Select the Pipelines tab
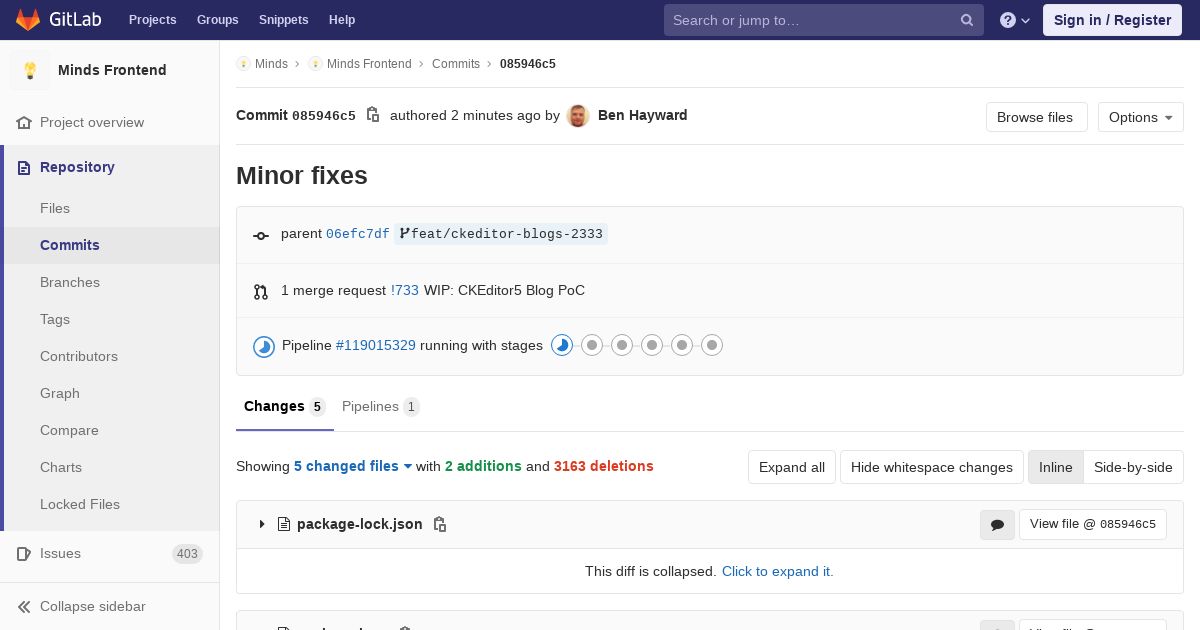 [381, 407]
